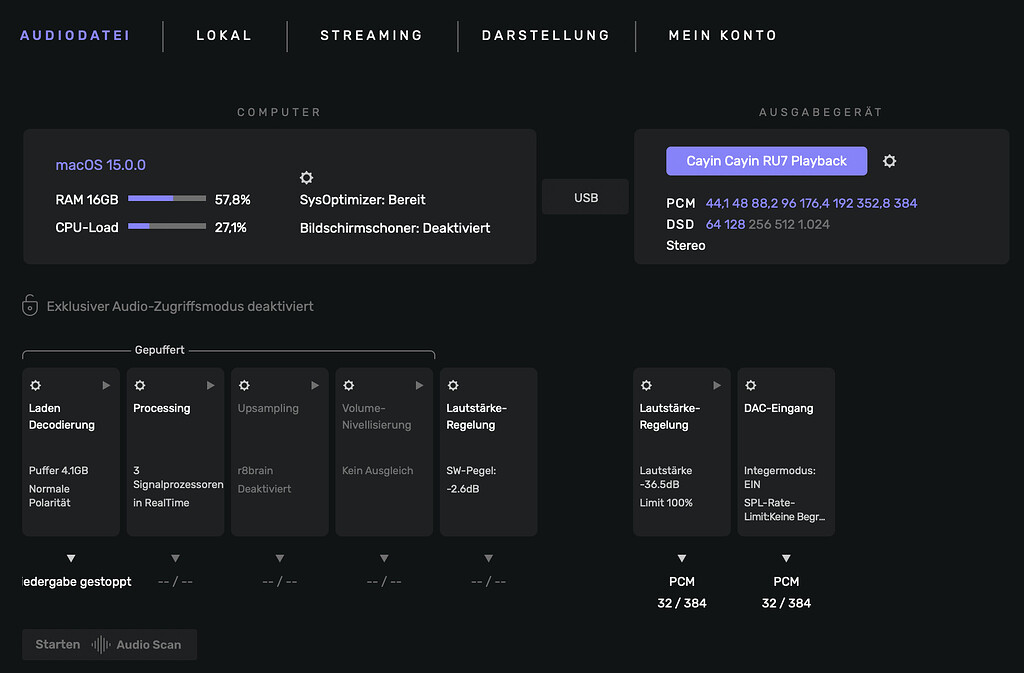Click play arrow on Processing card
The image size is (1024, 673).
pos(210,385)
